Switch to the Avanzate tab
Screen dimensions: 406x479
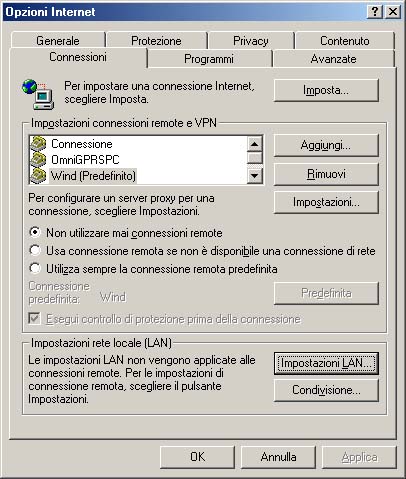click(333, 59)
